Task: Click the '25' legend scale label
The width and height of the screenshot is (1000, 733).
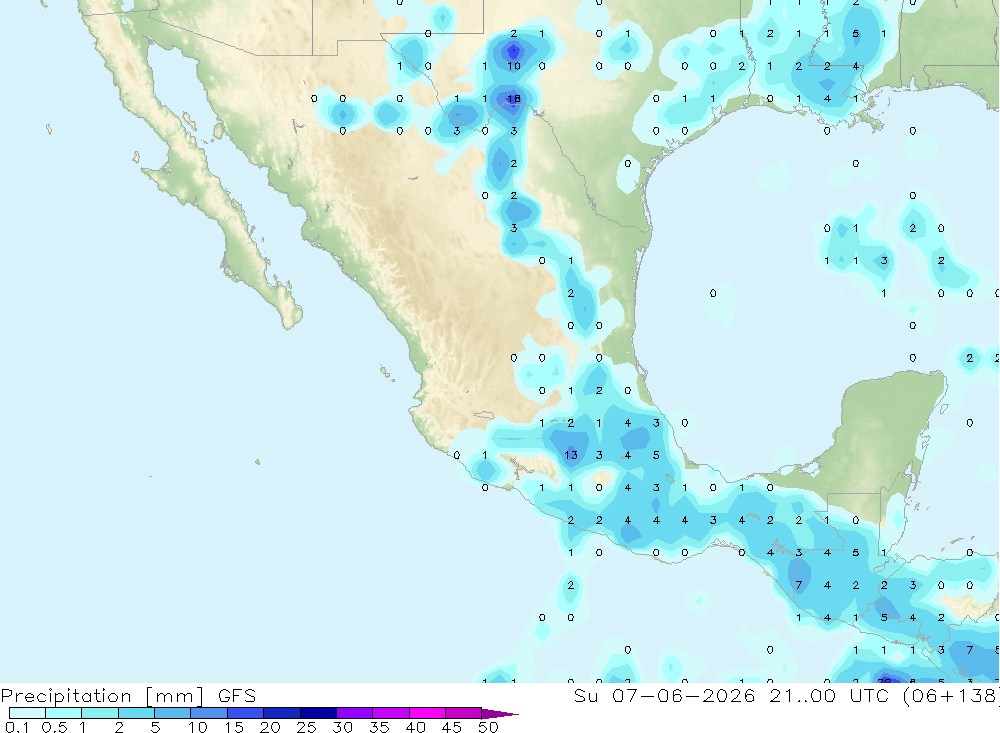Action: (306, 727)
